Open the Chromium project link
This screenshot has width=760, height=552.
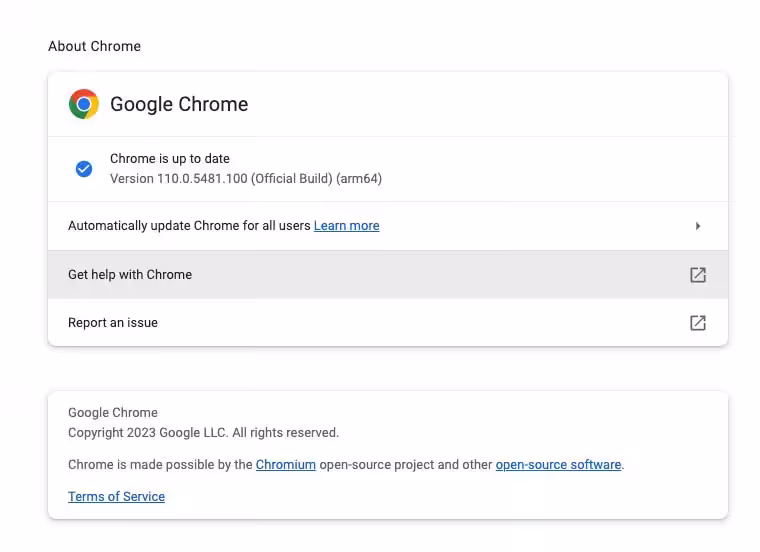tap(285, 464)
